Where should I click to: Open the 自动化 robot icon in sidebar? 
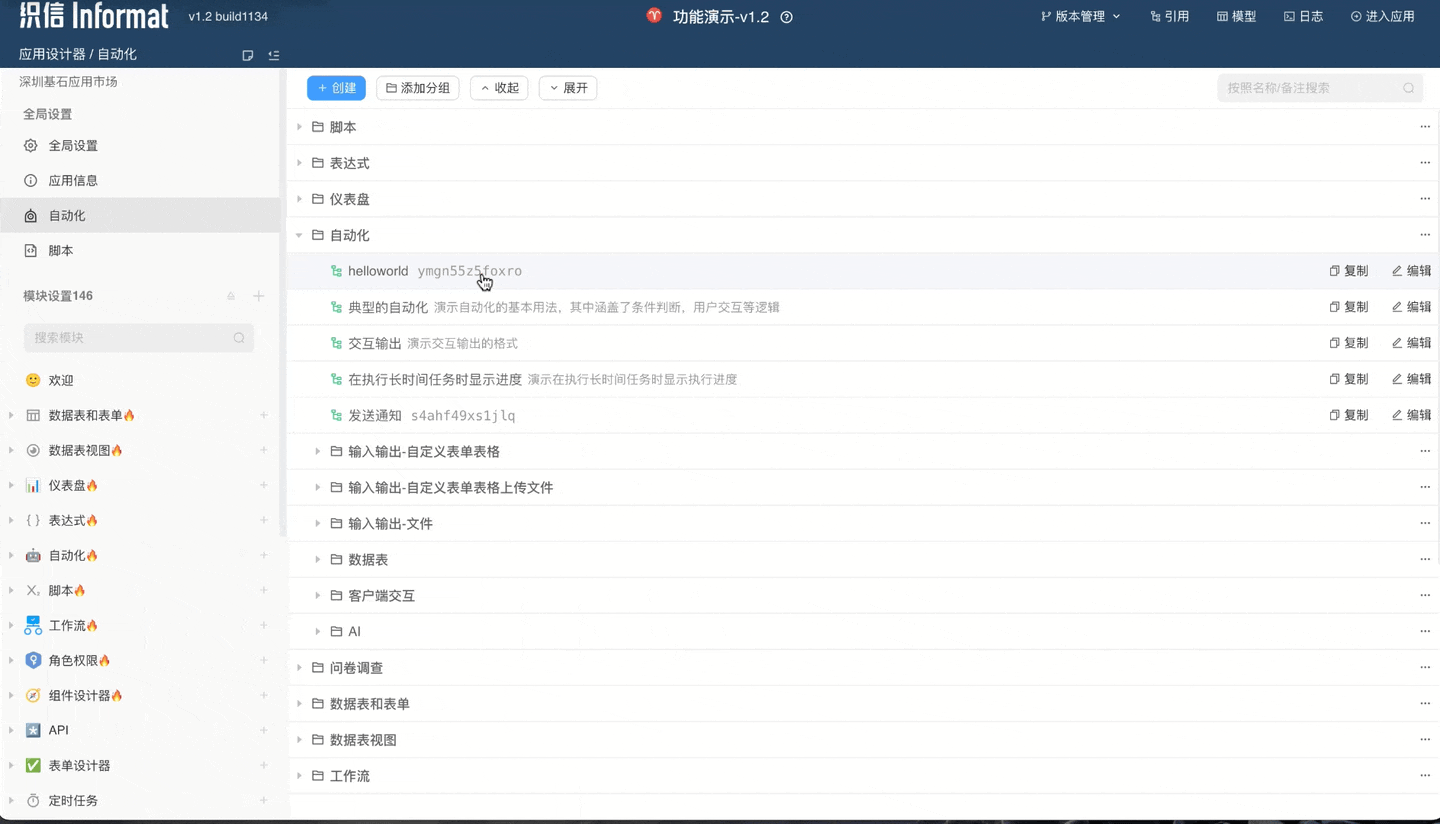(x=31, y=555)
